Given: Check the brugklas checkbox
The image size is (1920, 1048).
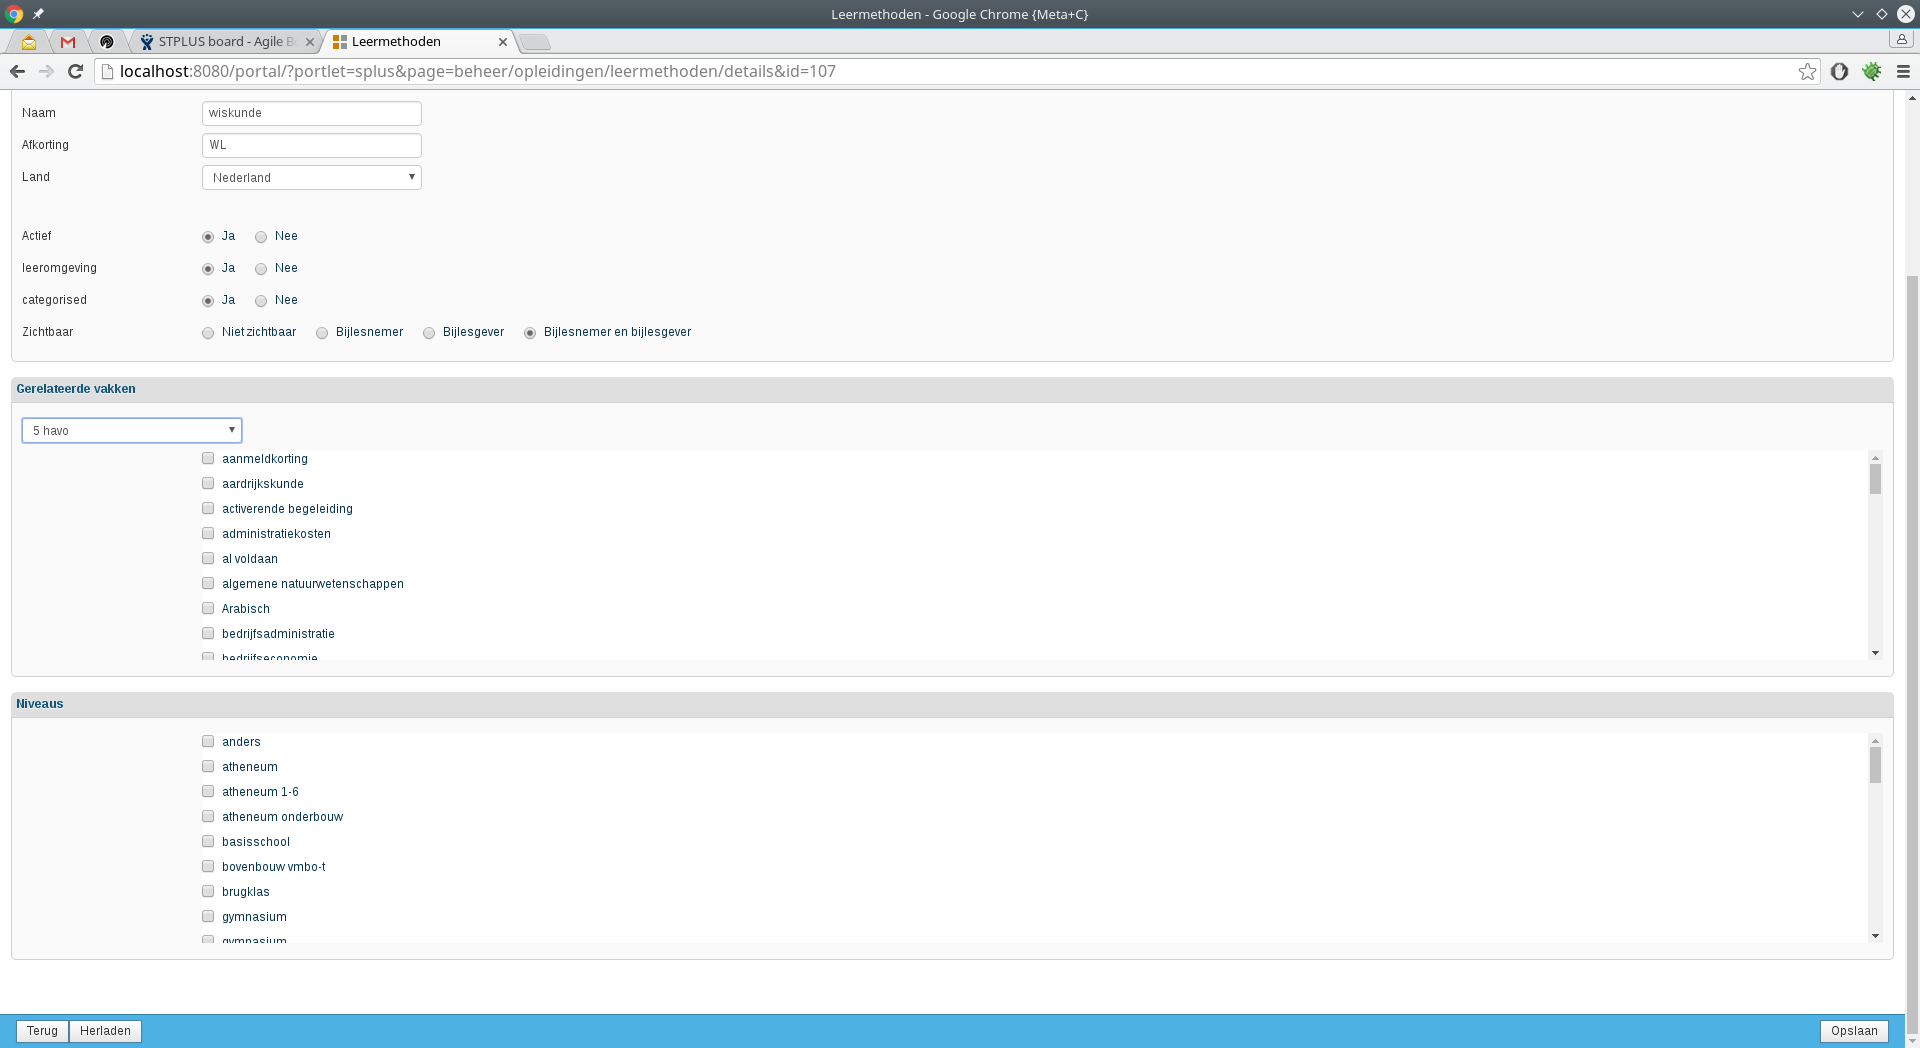Looking at the screenshot, I should tap(208, 891).
